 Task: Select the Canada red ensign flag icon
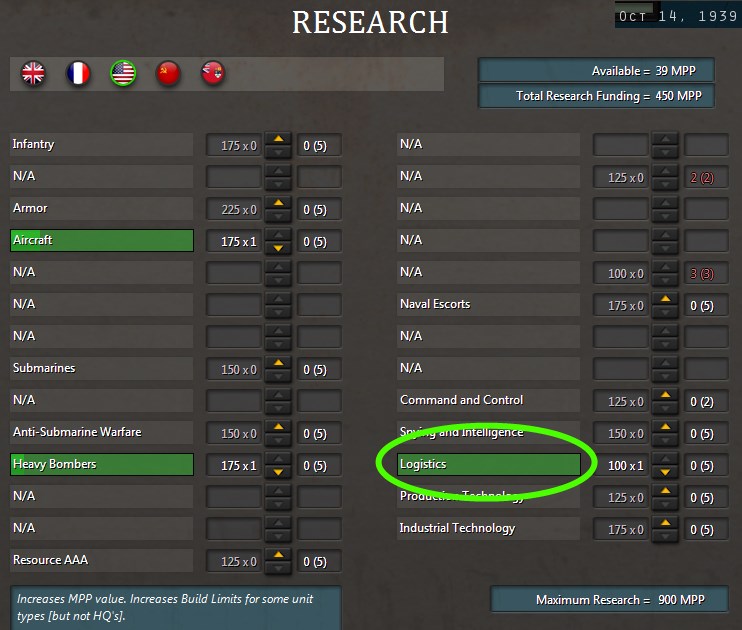coord(213,73)
